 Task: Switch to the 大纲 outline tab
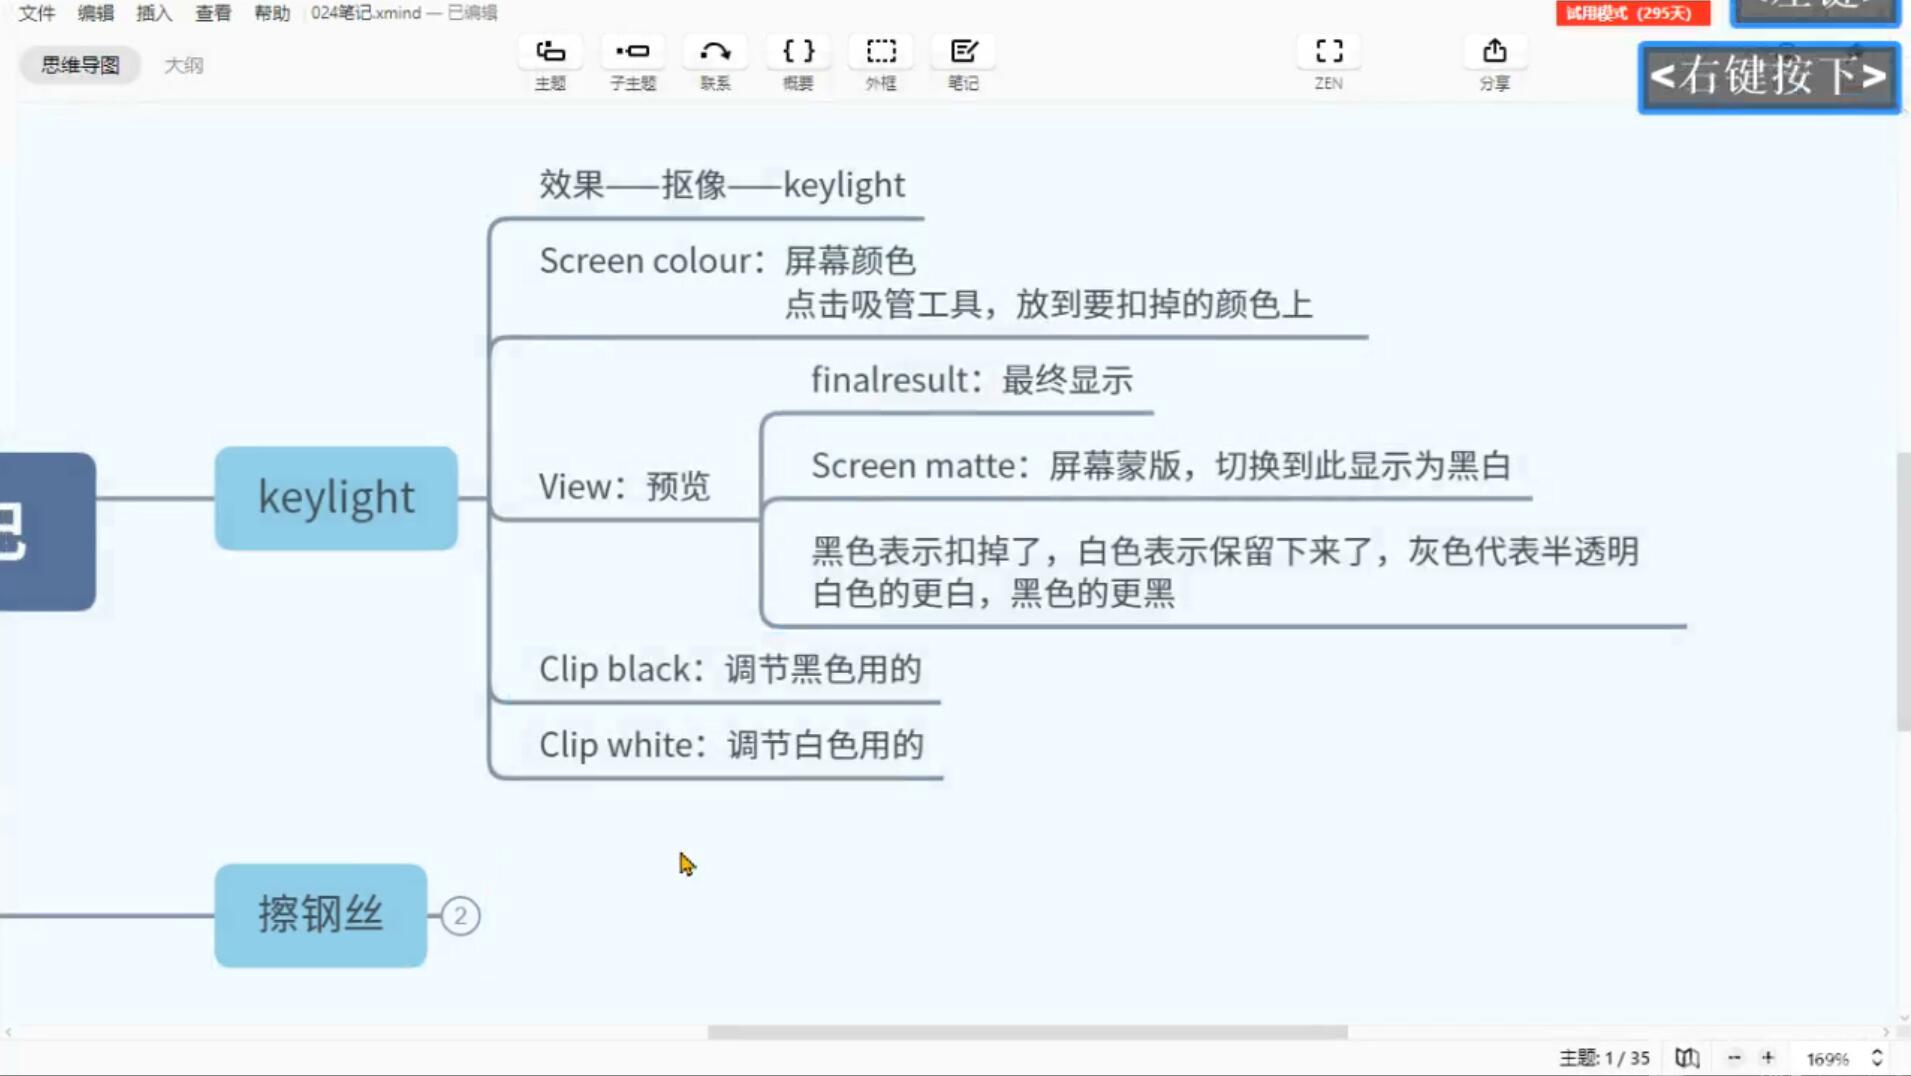[183, 65]
